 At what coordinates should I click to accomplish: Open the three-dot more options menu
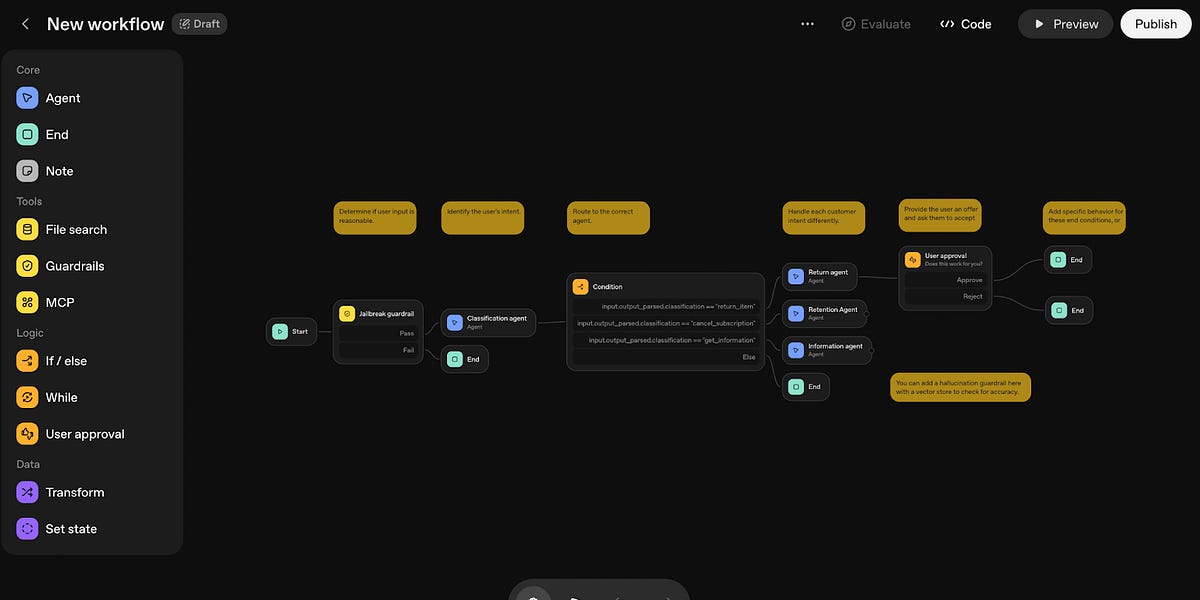807,24
